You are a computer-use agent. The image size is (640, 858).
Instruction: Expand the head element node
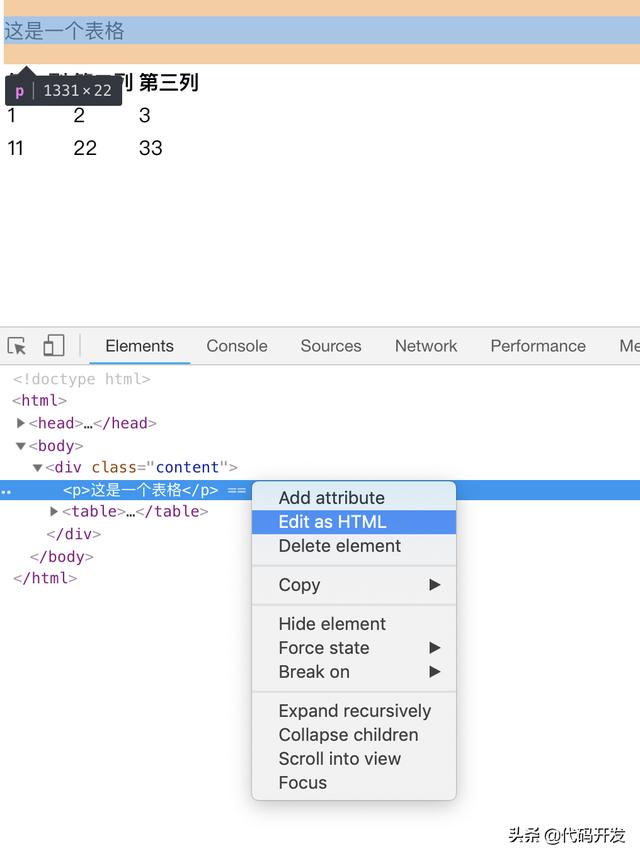[x=21, y=423]
